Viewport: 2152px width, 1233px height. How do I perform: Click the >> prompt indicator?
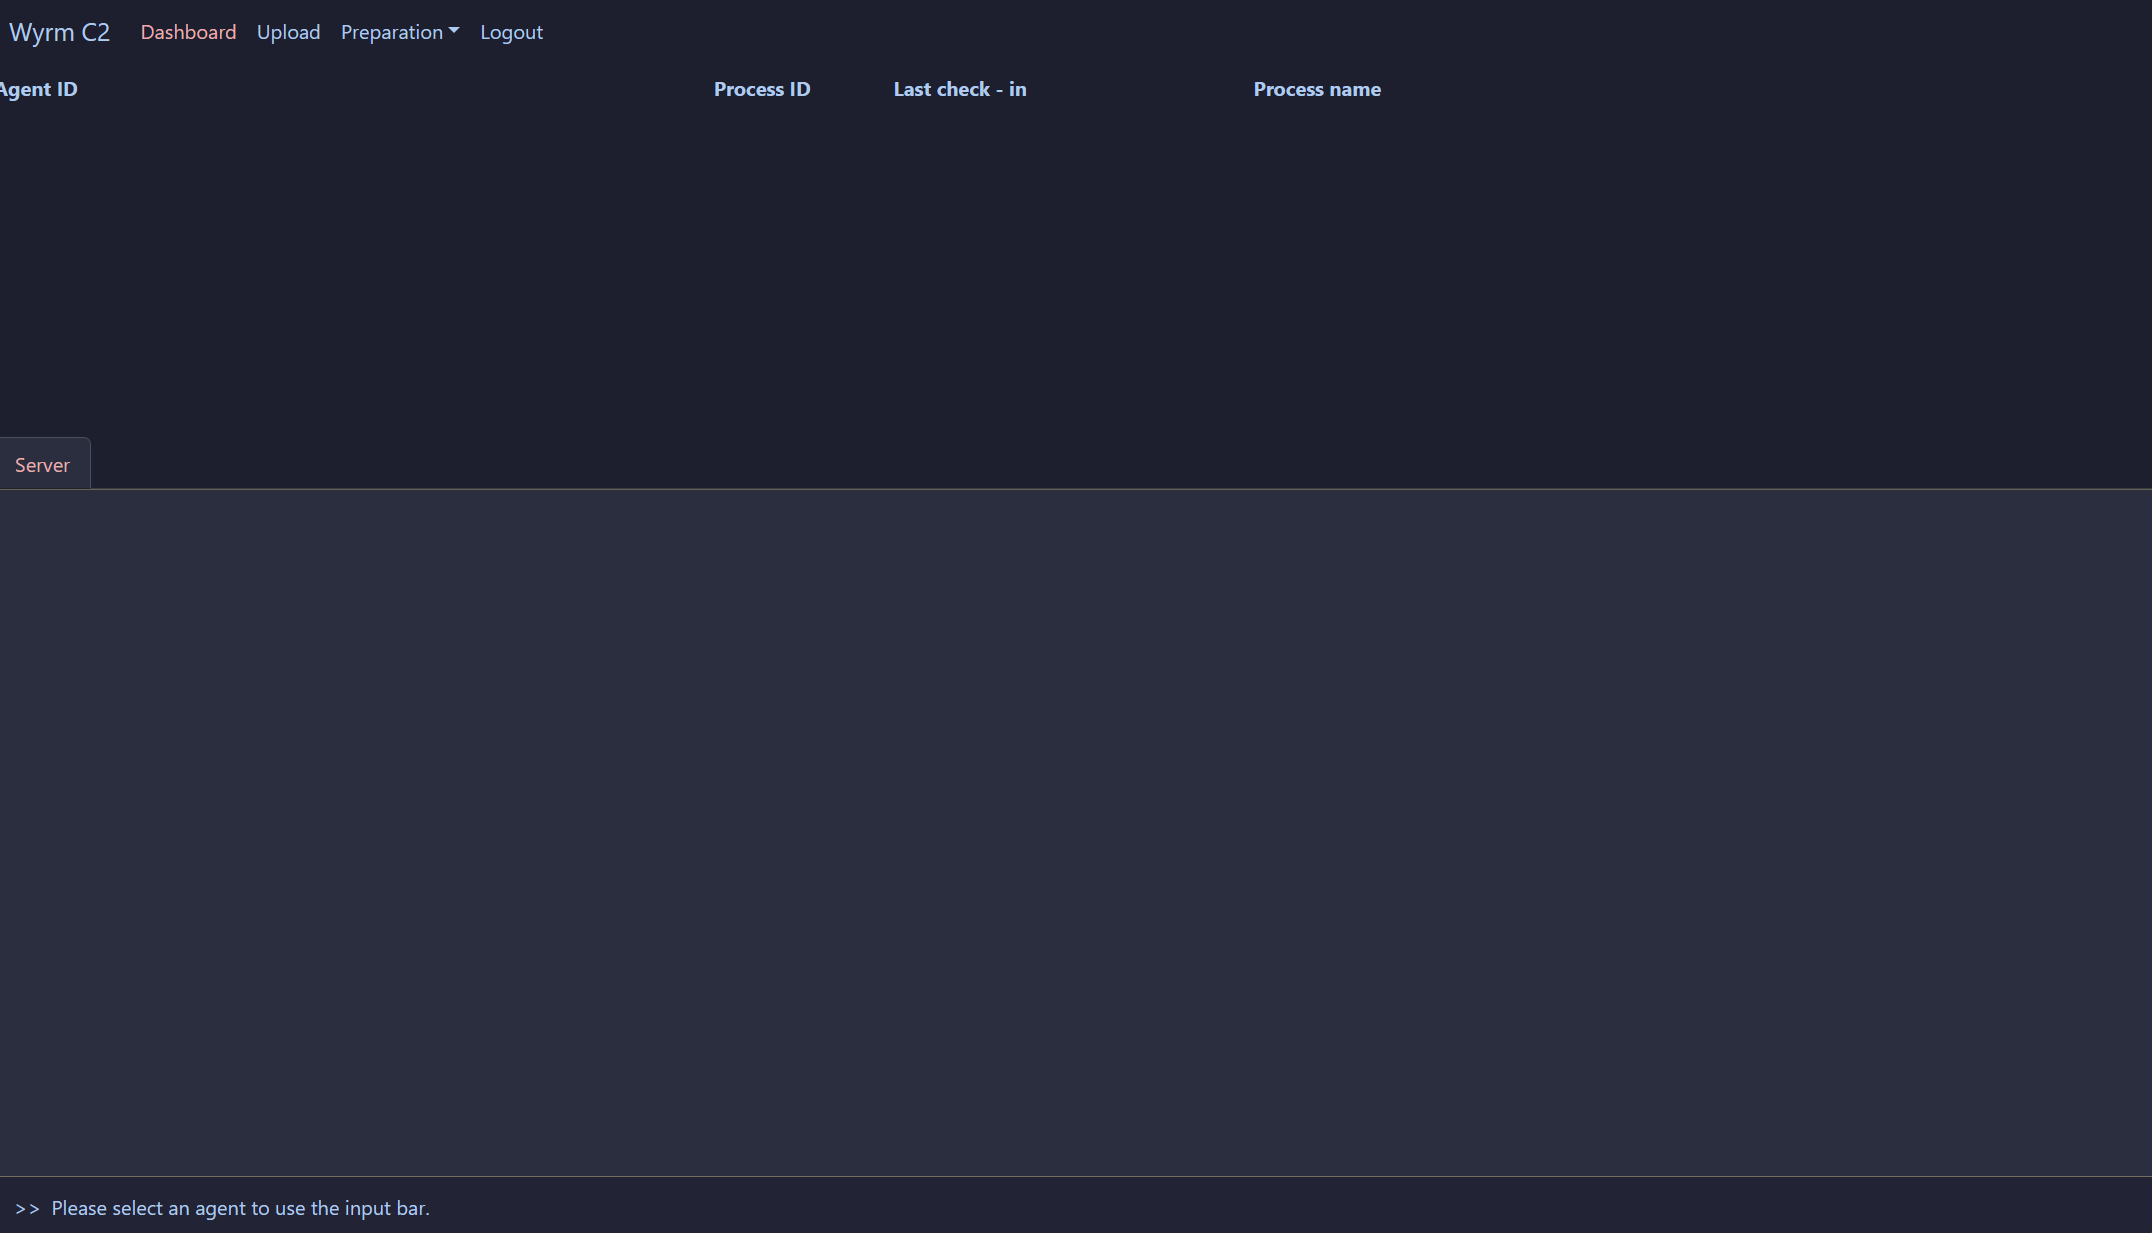[29, 1208]
